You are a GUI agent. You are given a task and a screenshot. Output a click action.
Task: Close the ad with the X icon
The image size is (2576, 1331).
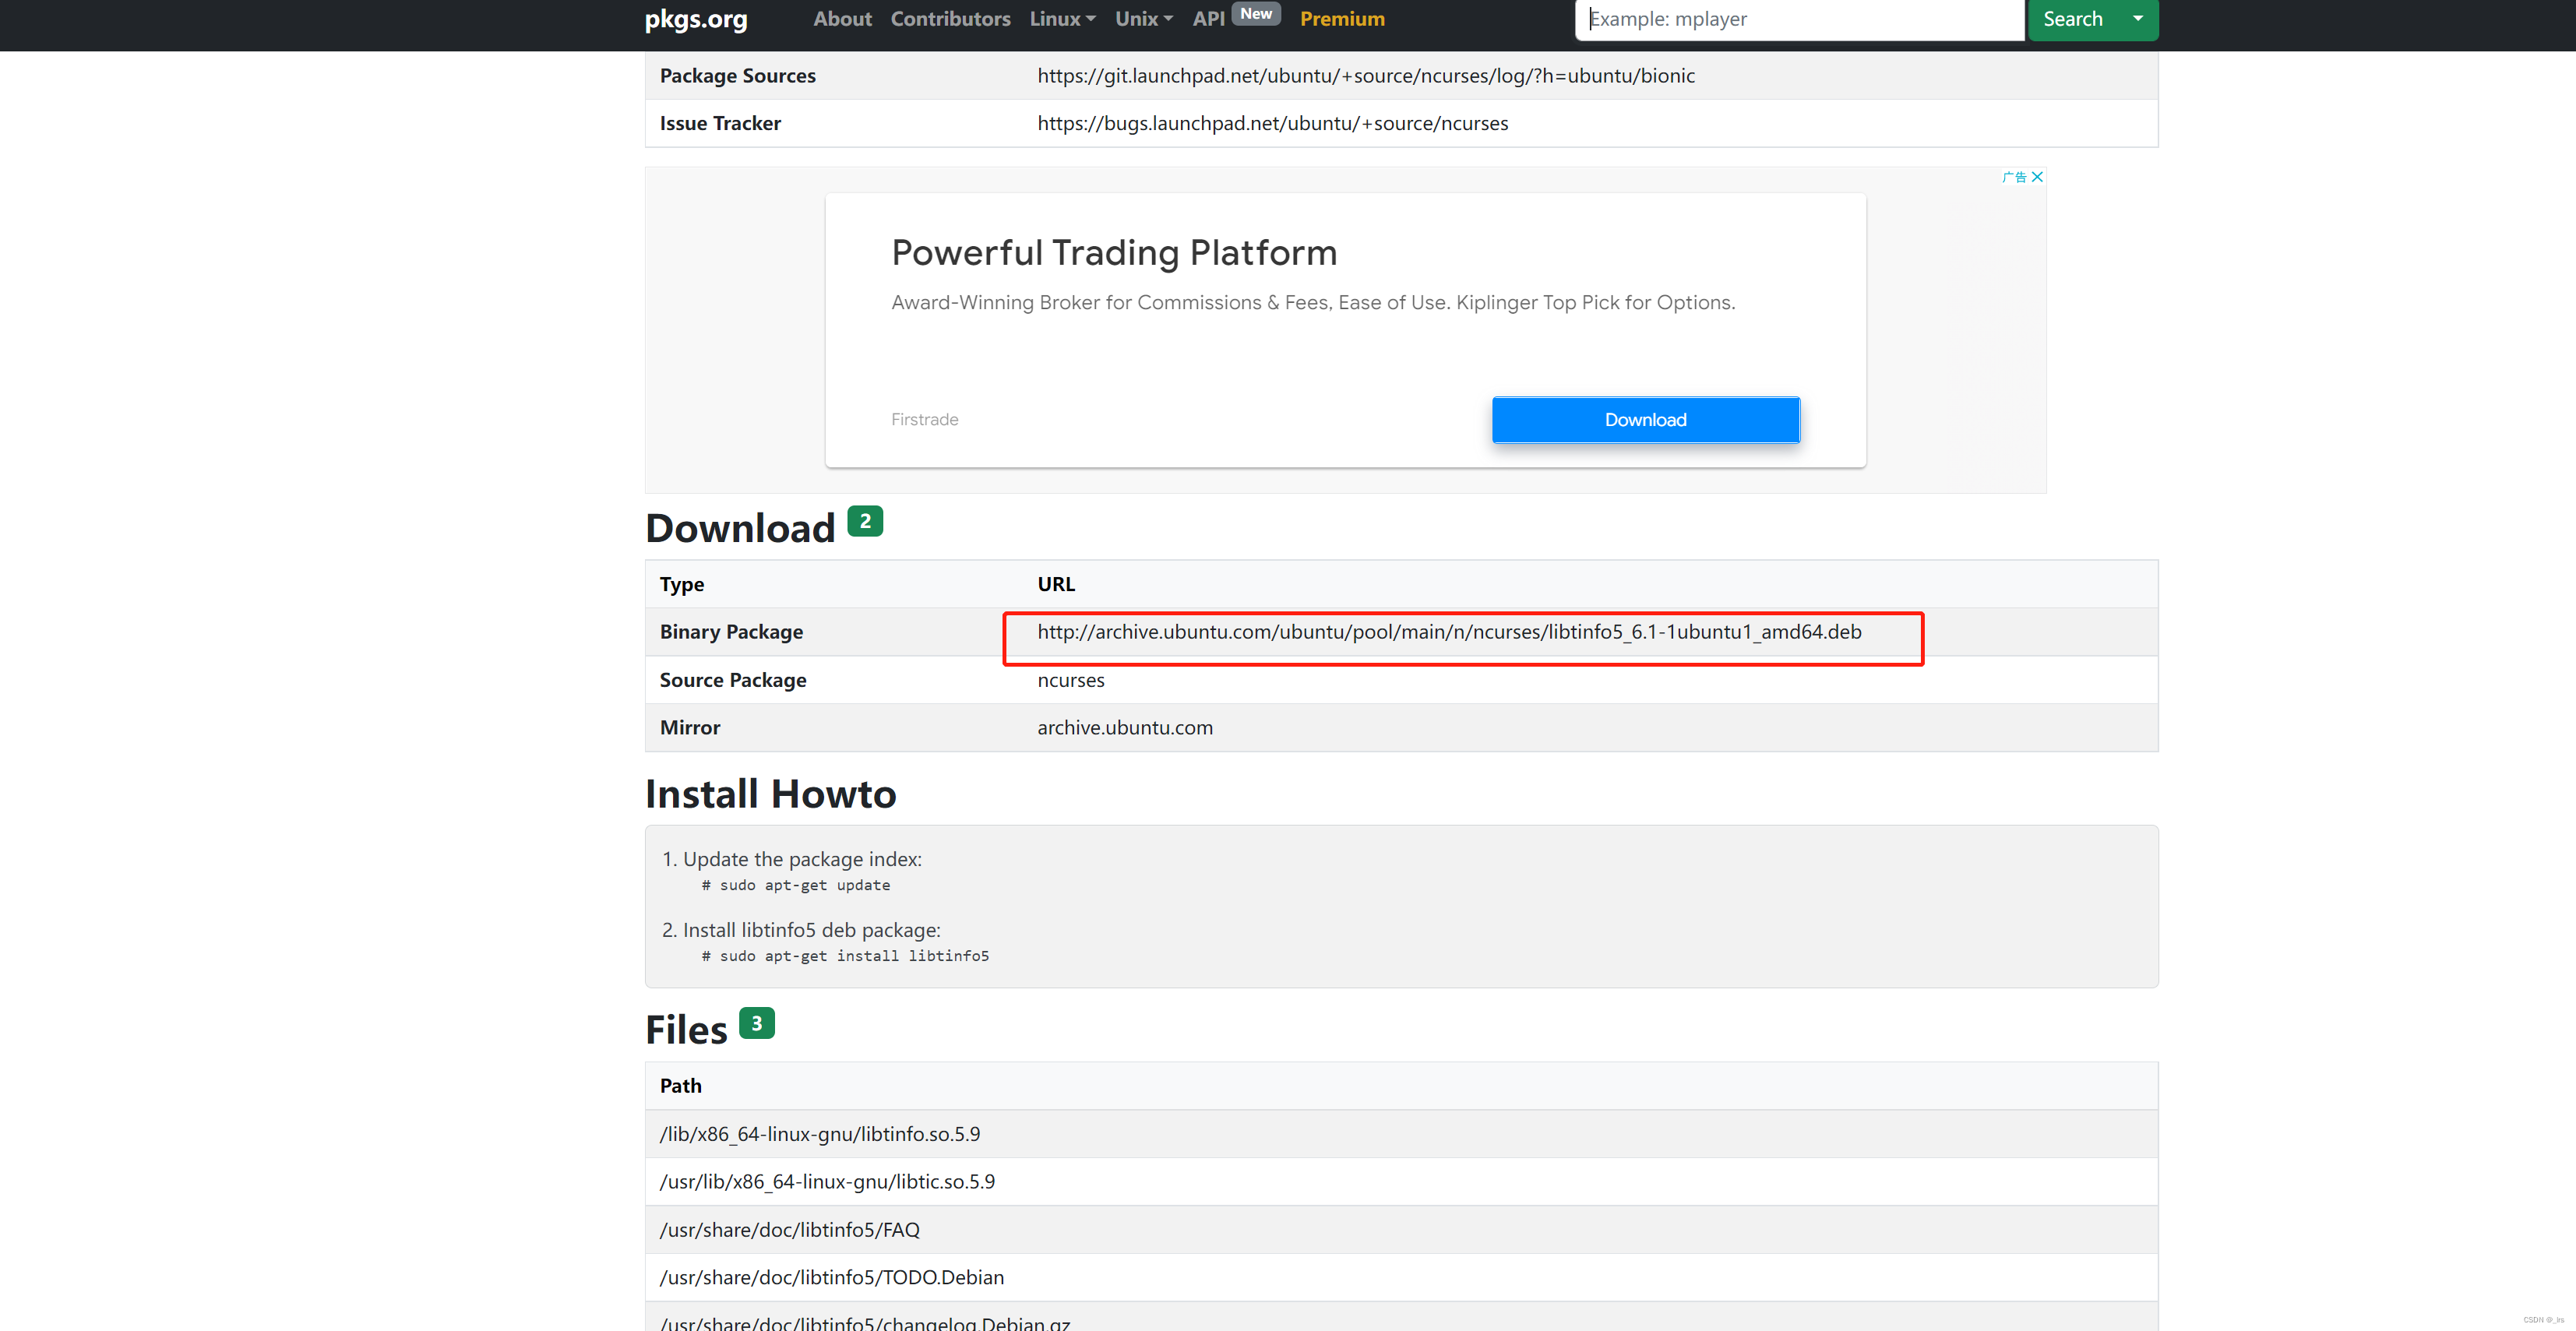click(x=2037, y=177)
